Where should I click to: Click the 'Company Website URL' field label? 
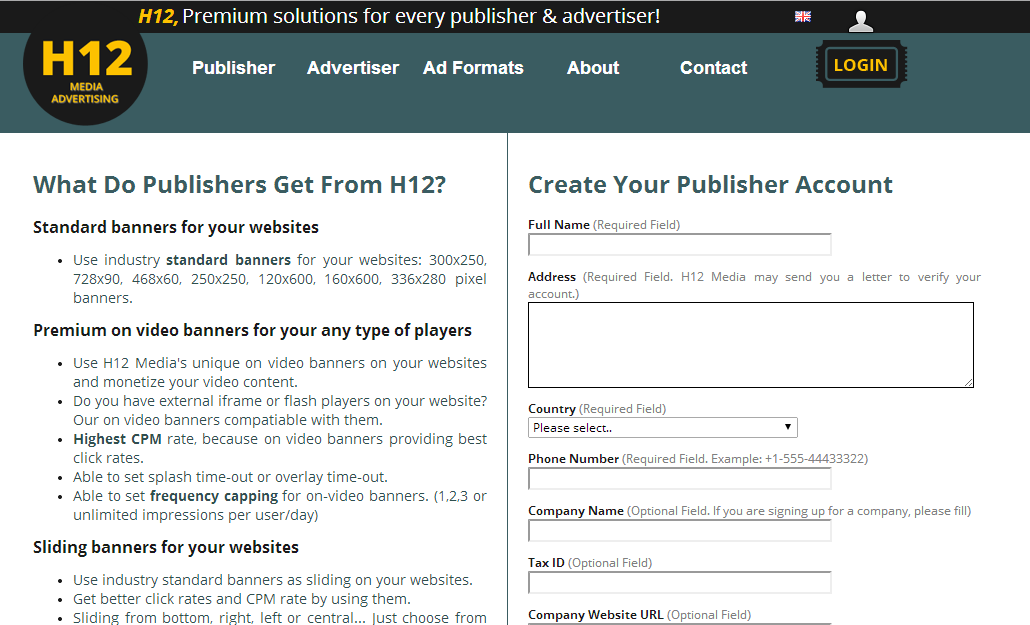(x=595, y=615)
